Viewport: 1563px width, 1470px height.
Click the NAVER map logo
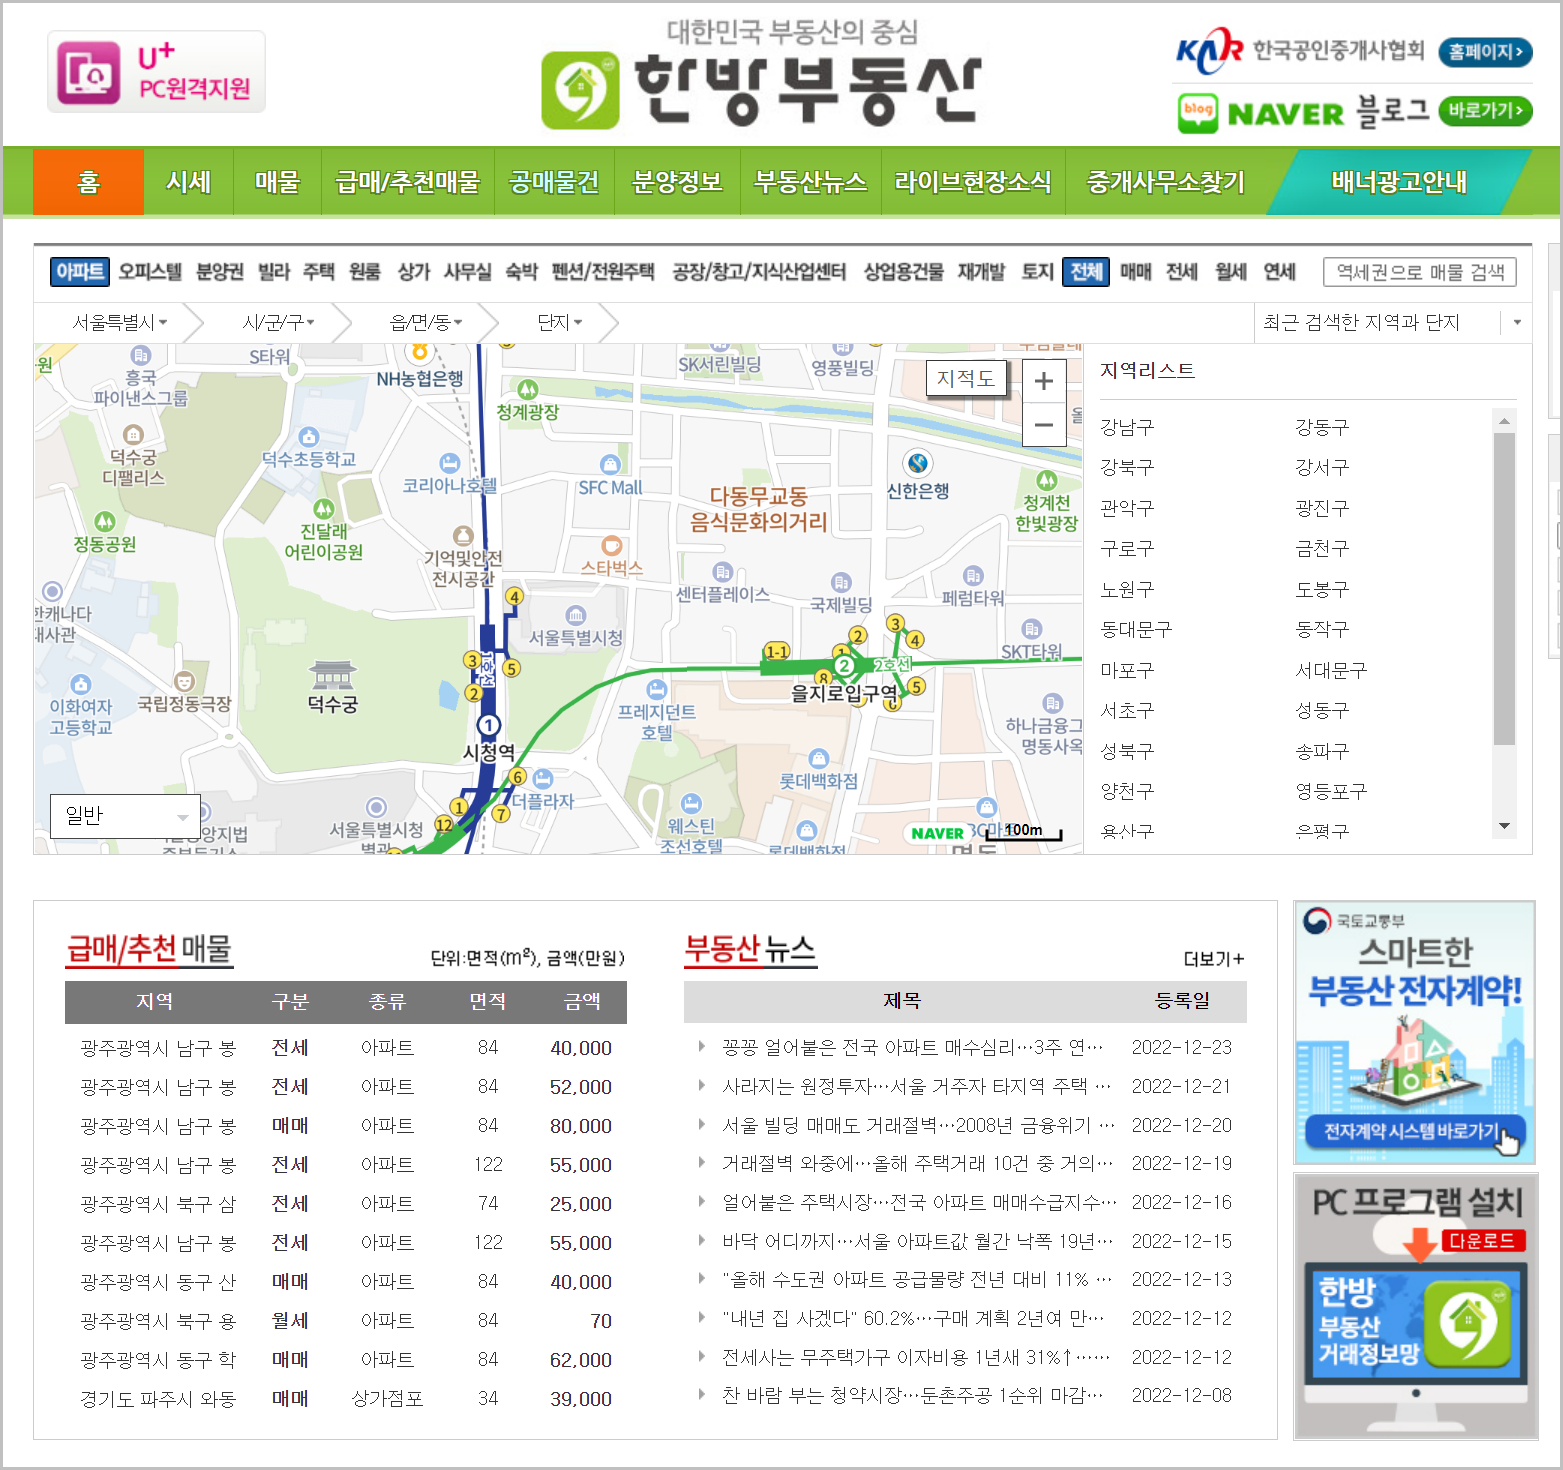tap(937, 833)
